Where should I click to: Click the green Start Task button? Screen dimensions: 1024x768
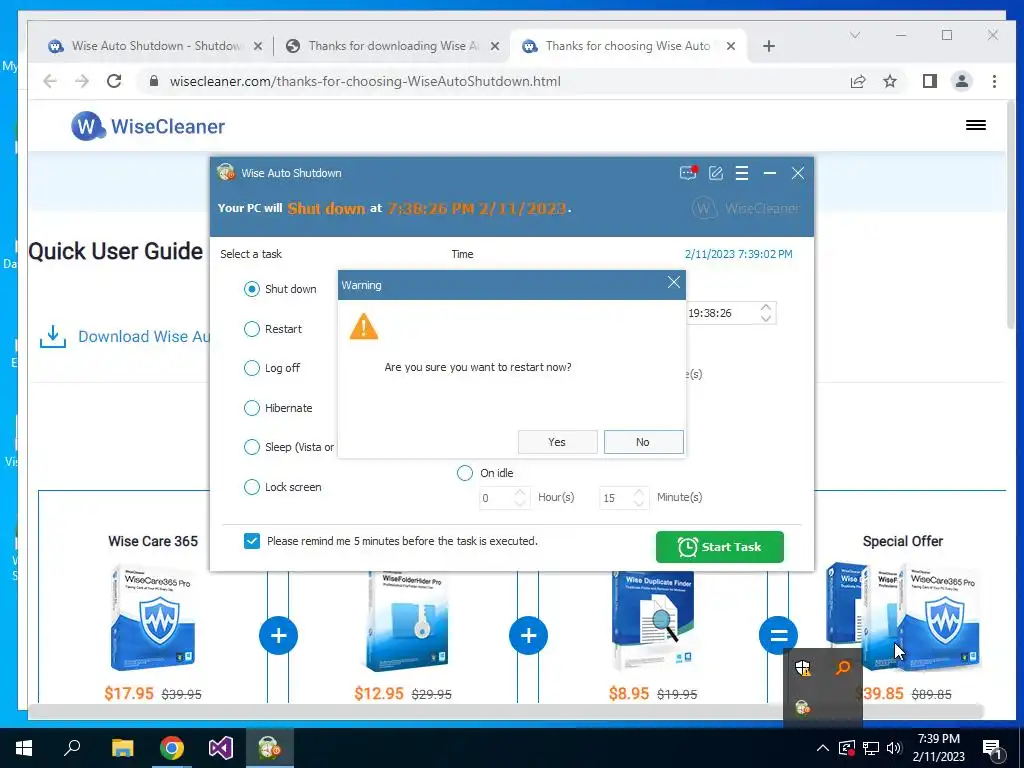720,547
